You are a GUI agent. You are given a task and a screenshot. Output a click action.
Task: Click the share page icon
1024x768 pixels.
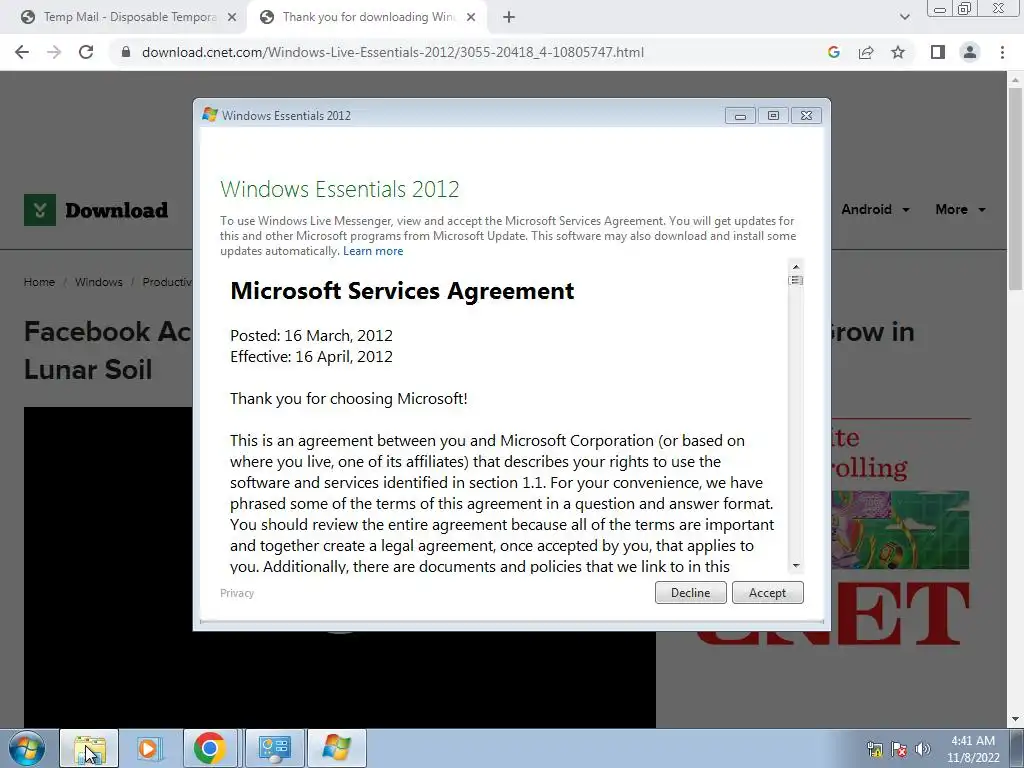(x=866, y=52)
